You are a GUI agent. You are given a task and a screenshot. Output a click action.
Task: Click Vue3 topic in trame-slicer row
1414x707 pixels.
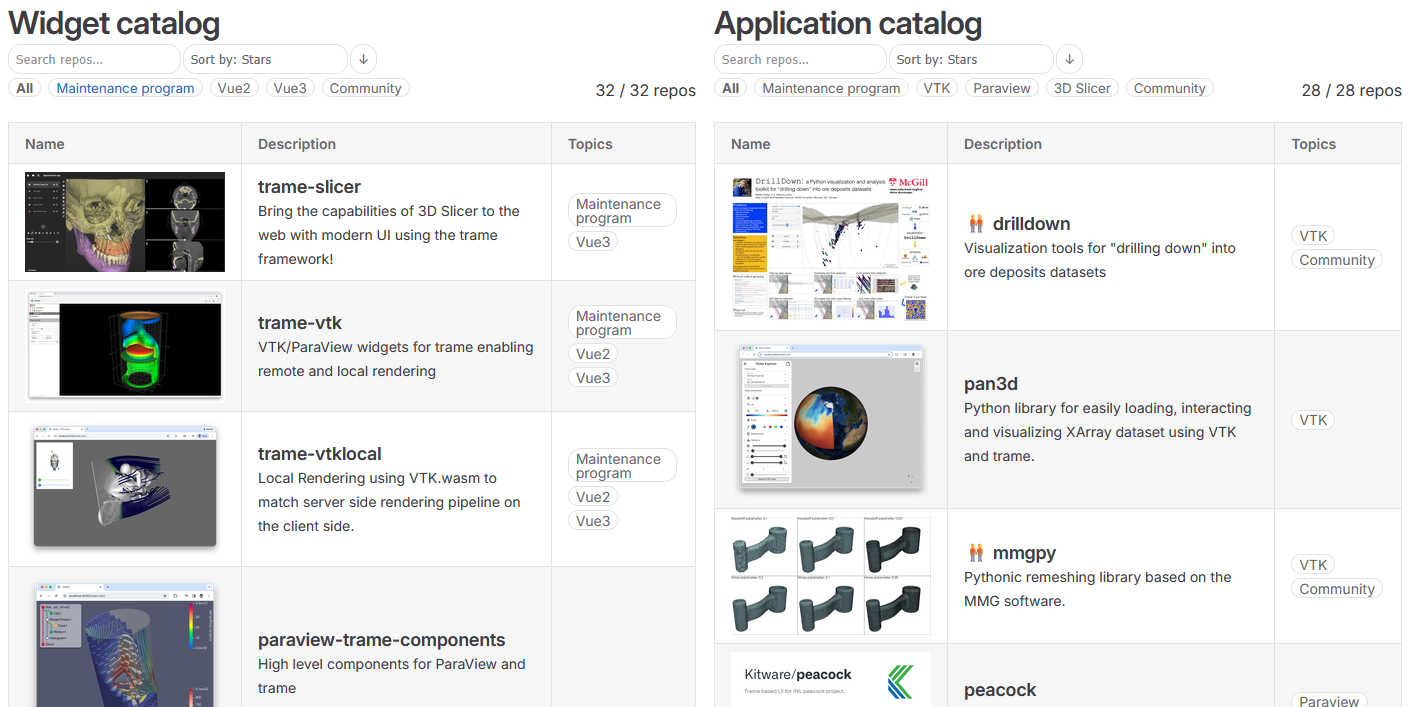[592, 242]
